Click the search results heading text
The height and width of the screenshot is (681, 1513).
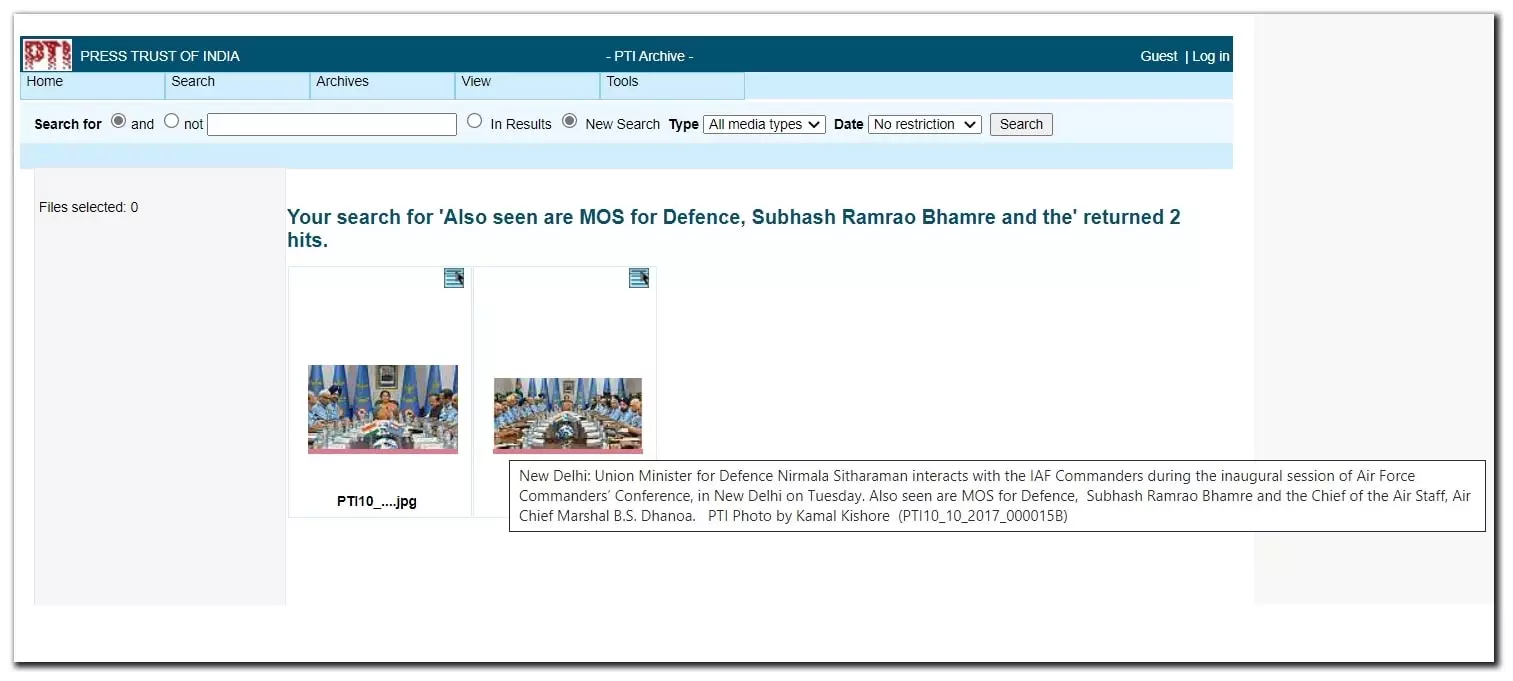[734, 228]
